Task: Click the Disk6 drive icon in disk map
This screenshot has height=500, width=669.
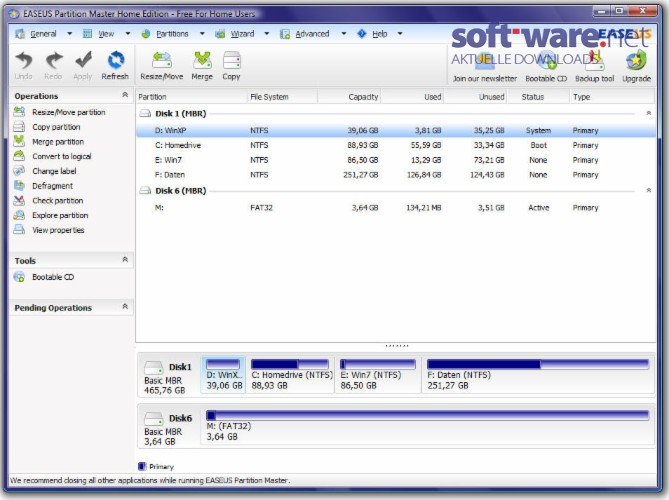Action: pos(154,419)
